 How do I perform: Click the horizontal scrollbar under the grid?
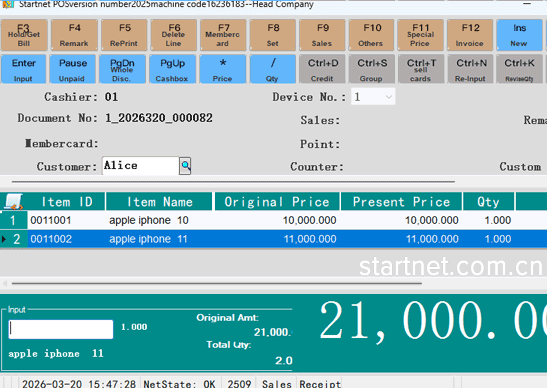(x=216, y=283)
